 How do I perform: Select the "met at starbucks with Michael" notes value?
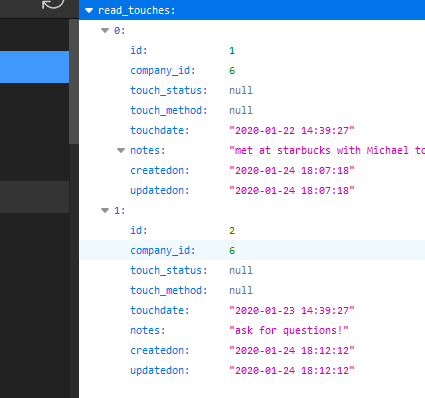[327, 150]
